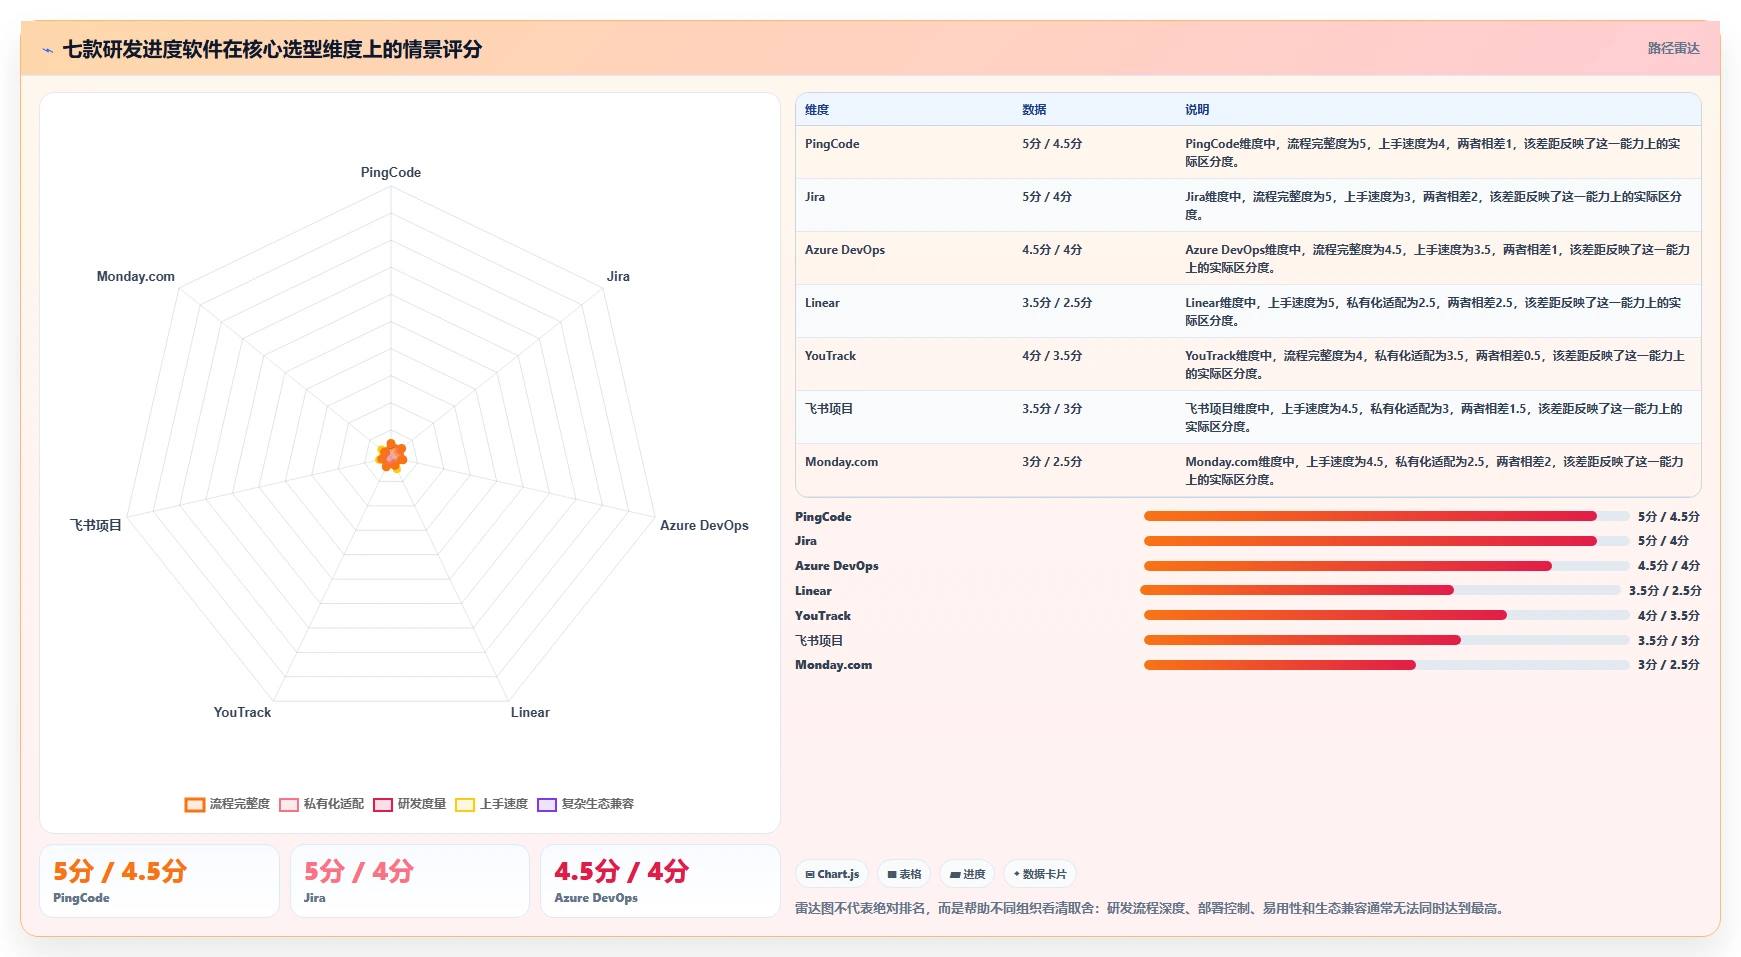The height and width of the screenshot is (957, 1741).
Task: Click the Monday.com progress bar
Action: [1386, 665]
